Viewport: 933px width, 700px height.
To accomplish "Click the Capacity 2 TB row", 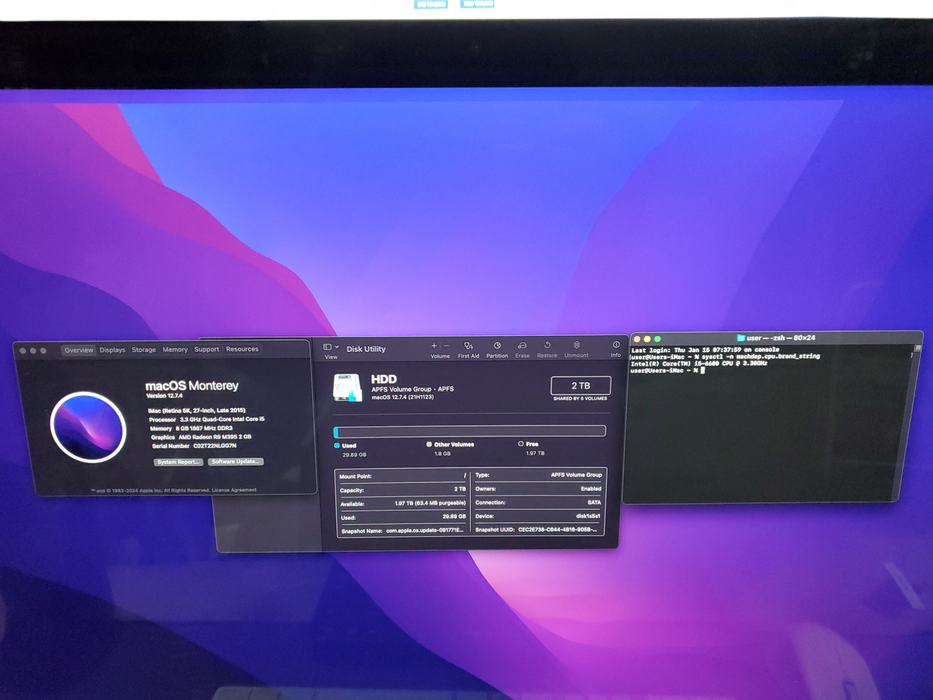I will pyautogui.click(x=403, y=490).
